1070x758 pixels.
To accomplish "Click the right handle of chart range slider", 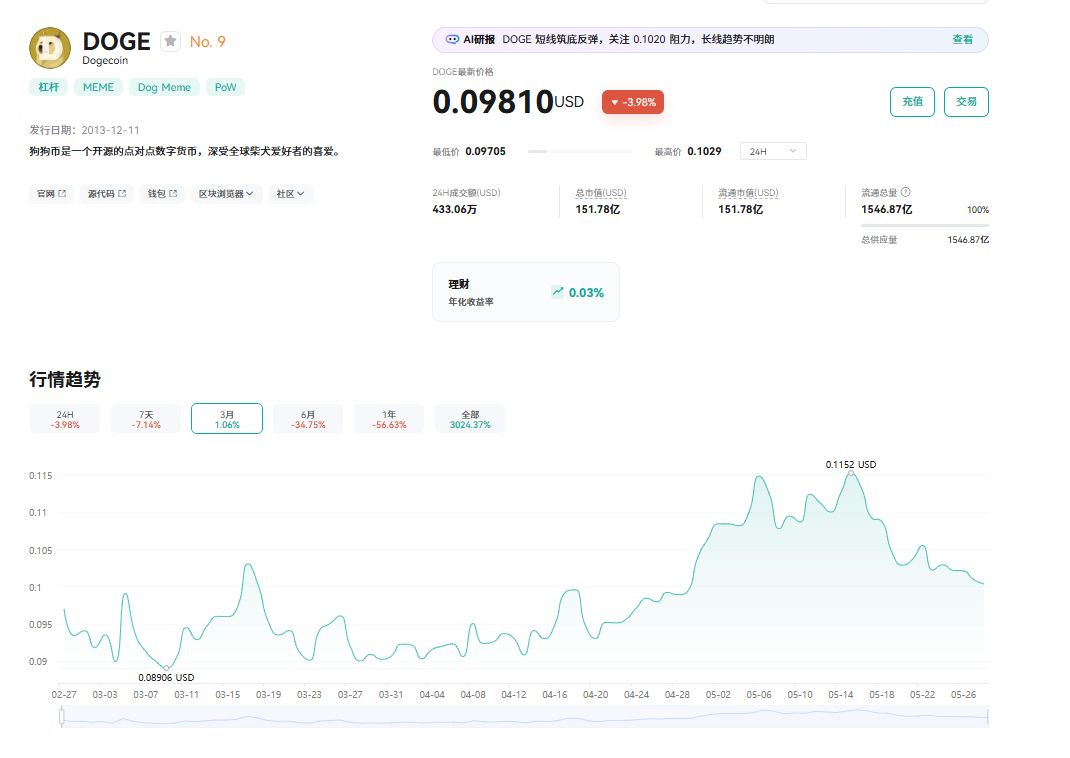I will point(987,716).
